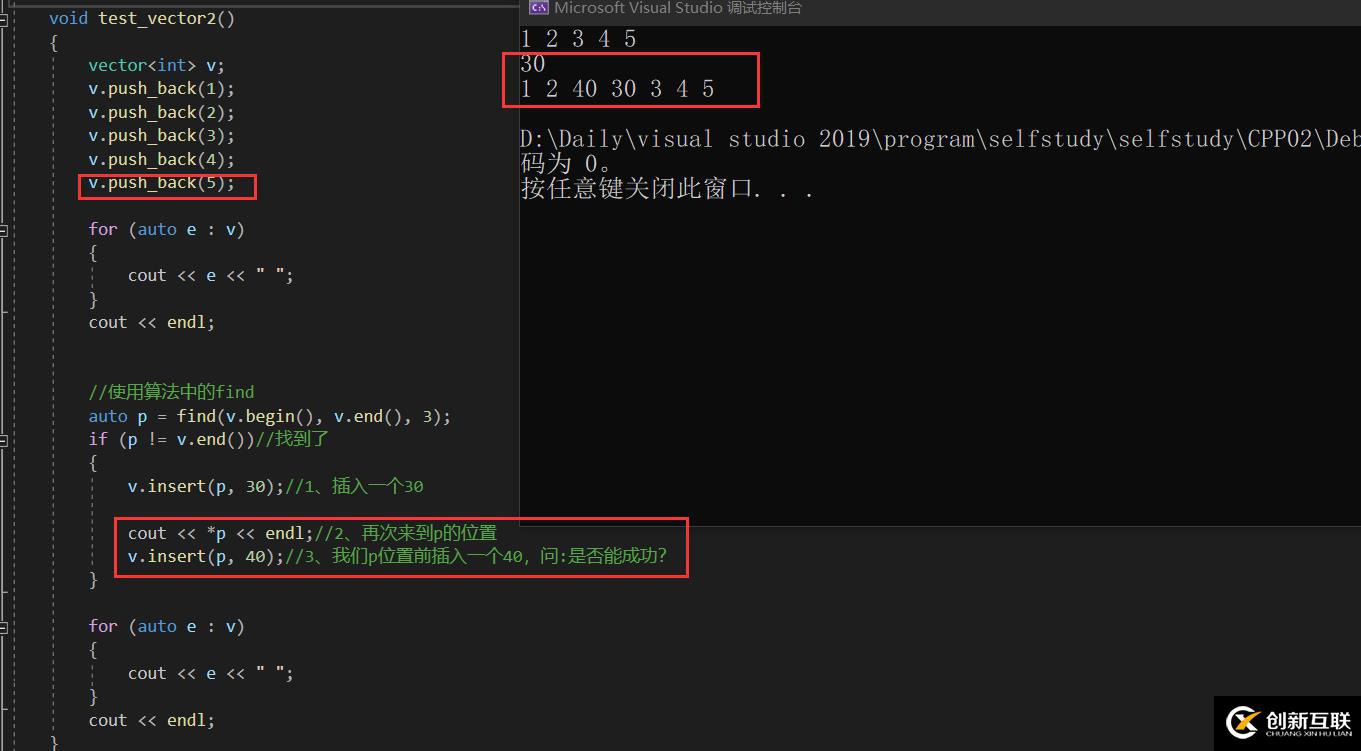Click the 按任意键关闭此窗口 console message
Image resolution: width=1361 pixels, height=751 pixels.
point(667,188)
